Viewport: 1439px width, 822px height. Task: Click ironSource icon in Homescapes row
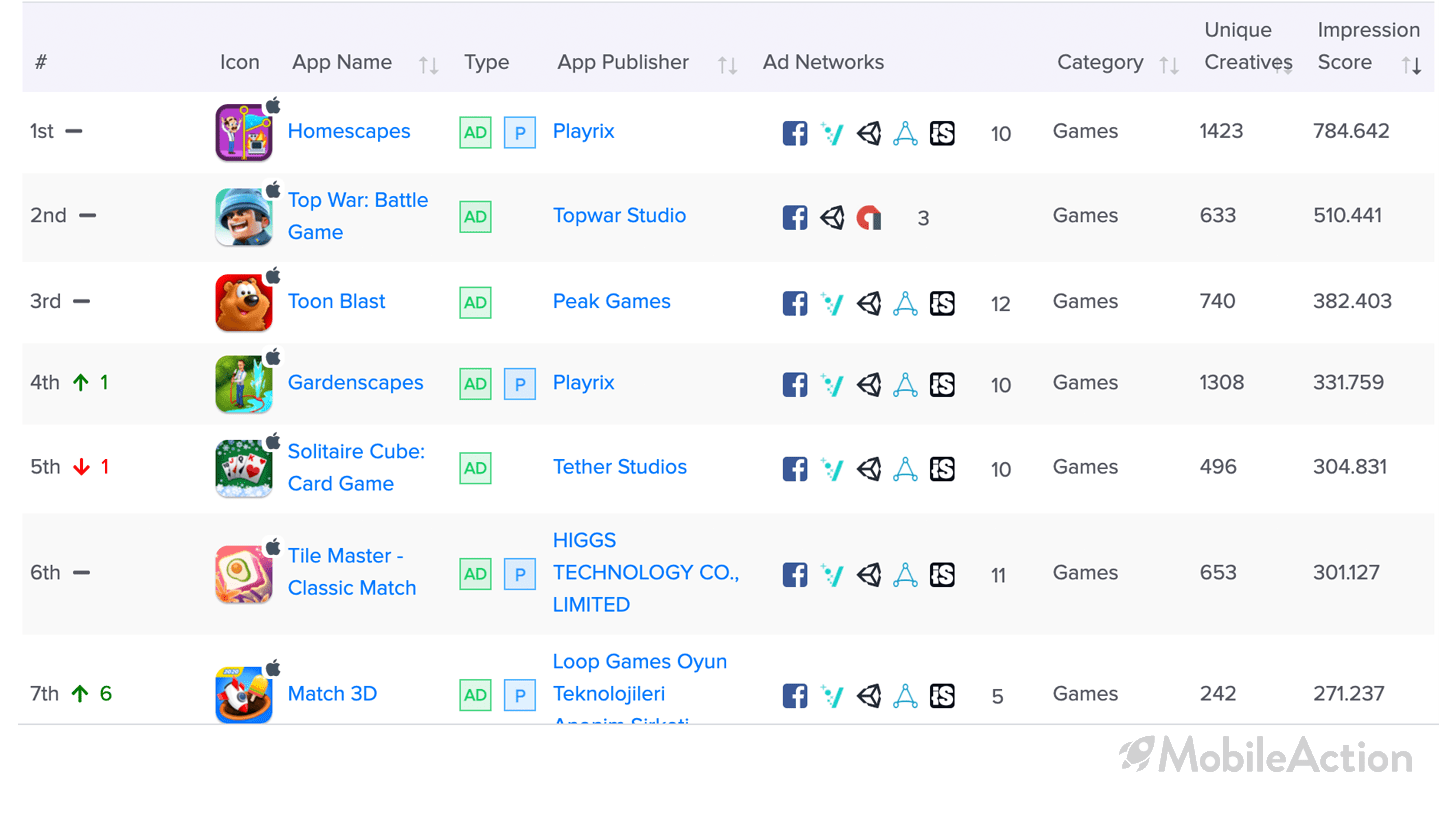click(x=942, y=133)
